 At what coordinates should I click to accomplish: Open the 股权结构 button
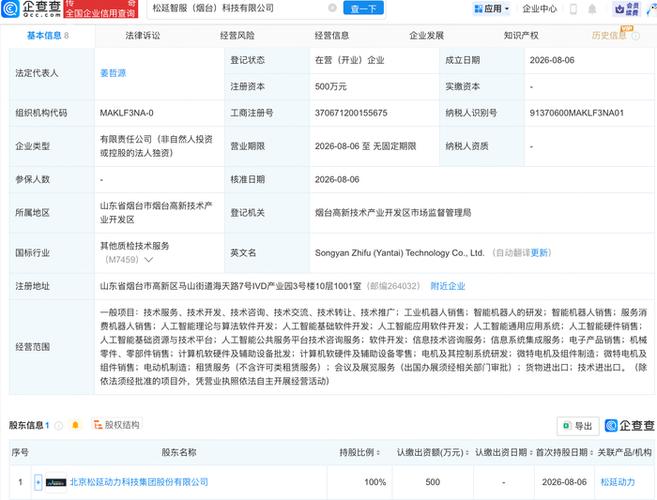[117, 425]
